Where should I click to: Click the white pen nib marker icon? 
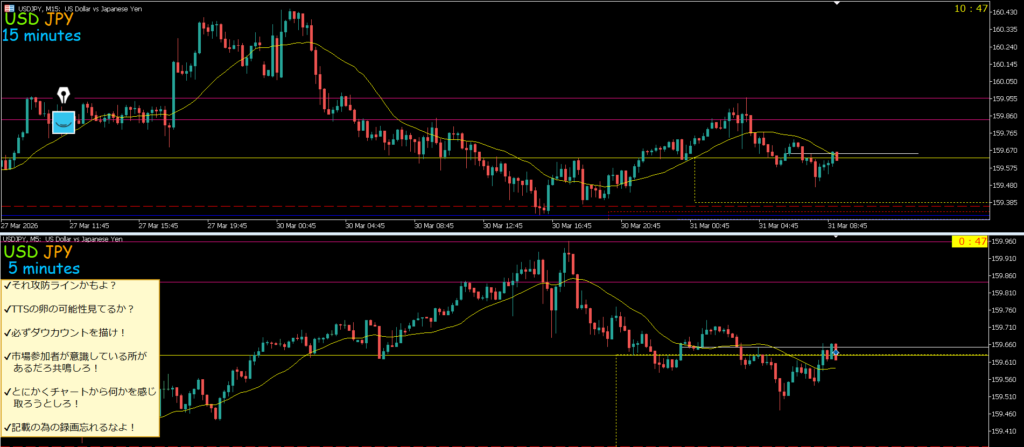(x=64, y=95)
